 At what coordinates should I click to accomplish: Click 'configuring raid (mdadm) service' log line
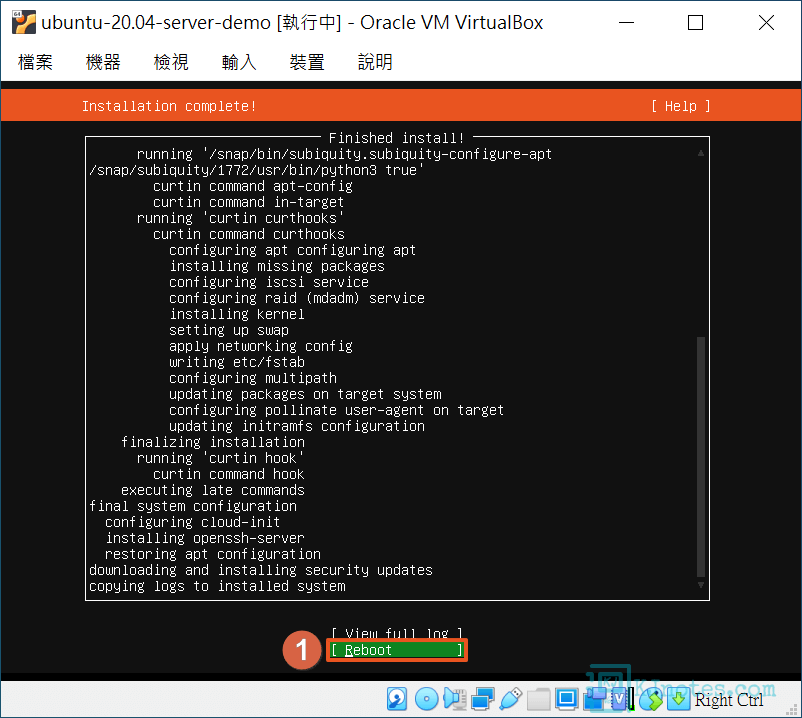click(297, 298)
